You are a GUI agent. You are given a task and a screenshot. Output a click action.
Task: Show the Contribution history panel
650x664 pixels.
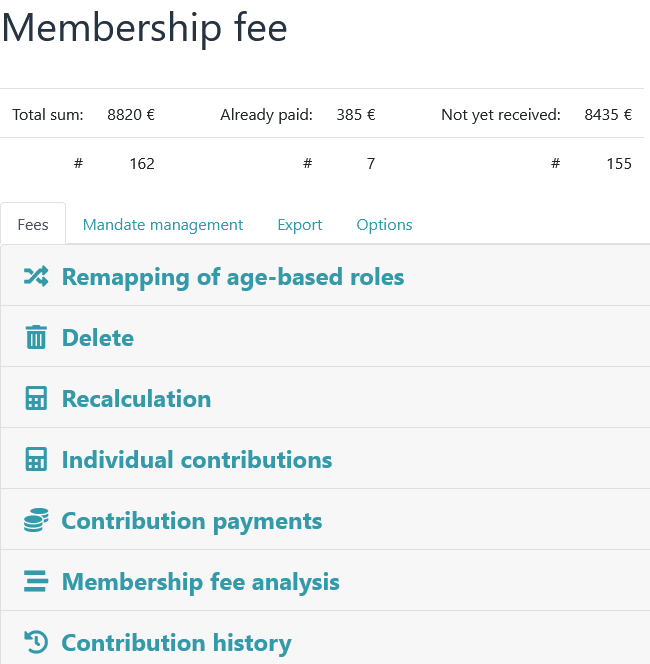point(177,643)
